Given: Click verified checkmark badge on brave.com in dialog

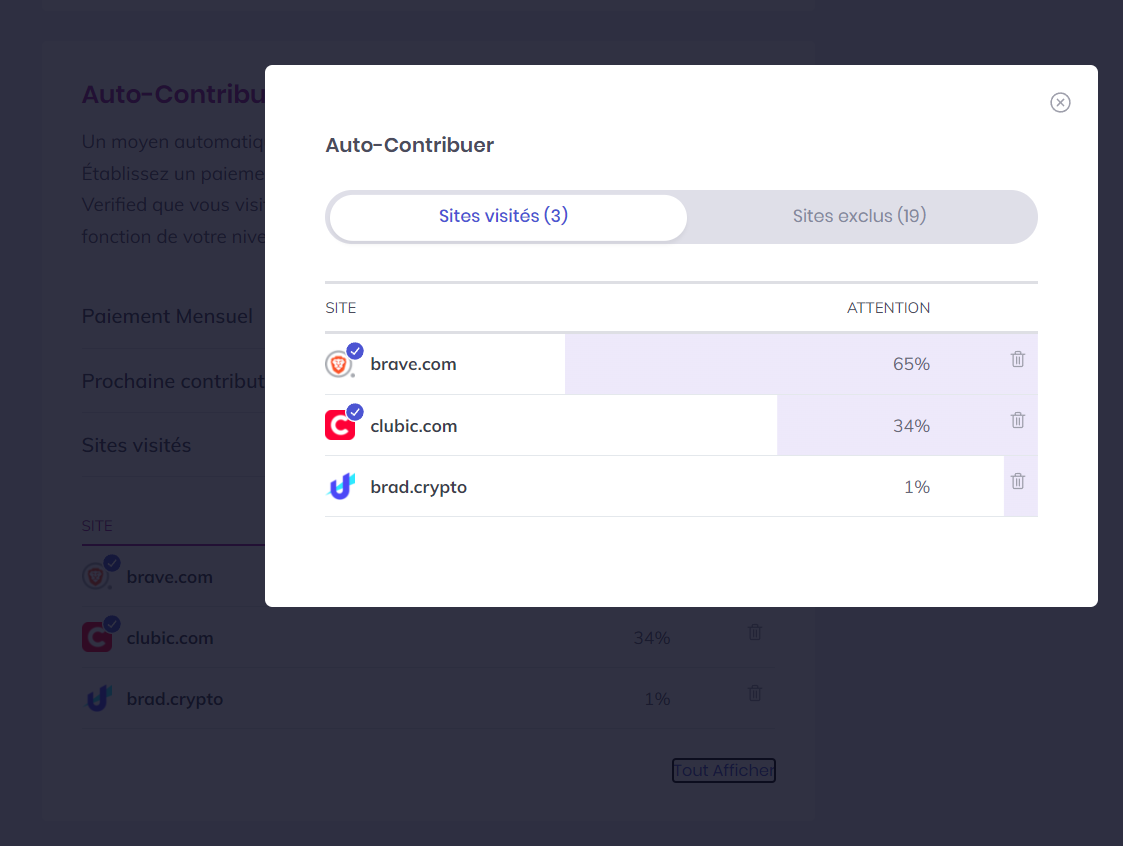Looking at the screenshot, I should (x=355, y=351).
